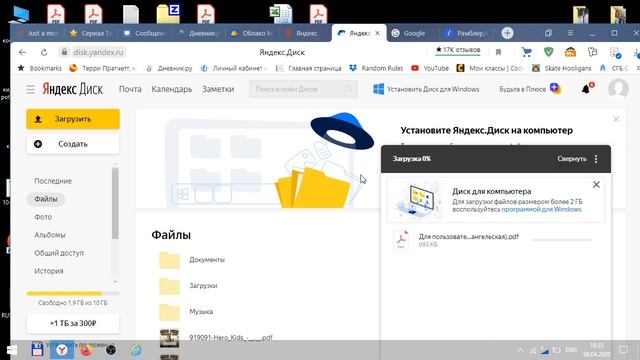Click the 17К отзывов rating badge
The height and width of the screenshot is (360, 640).
[458, 50]
